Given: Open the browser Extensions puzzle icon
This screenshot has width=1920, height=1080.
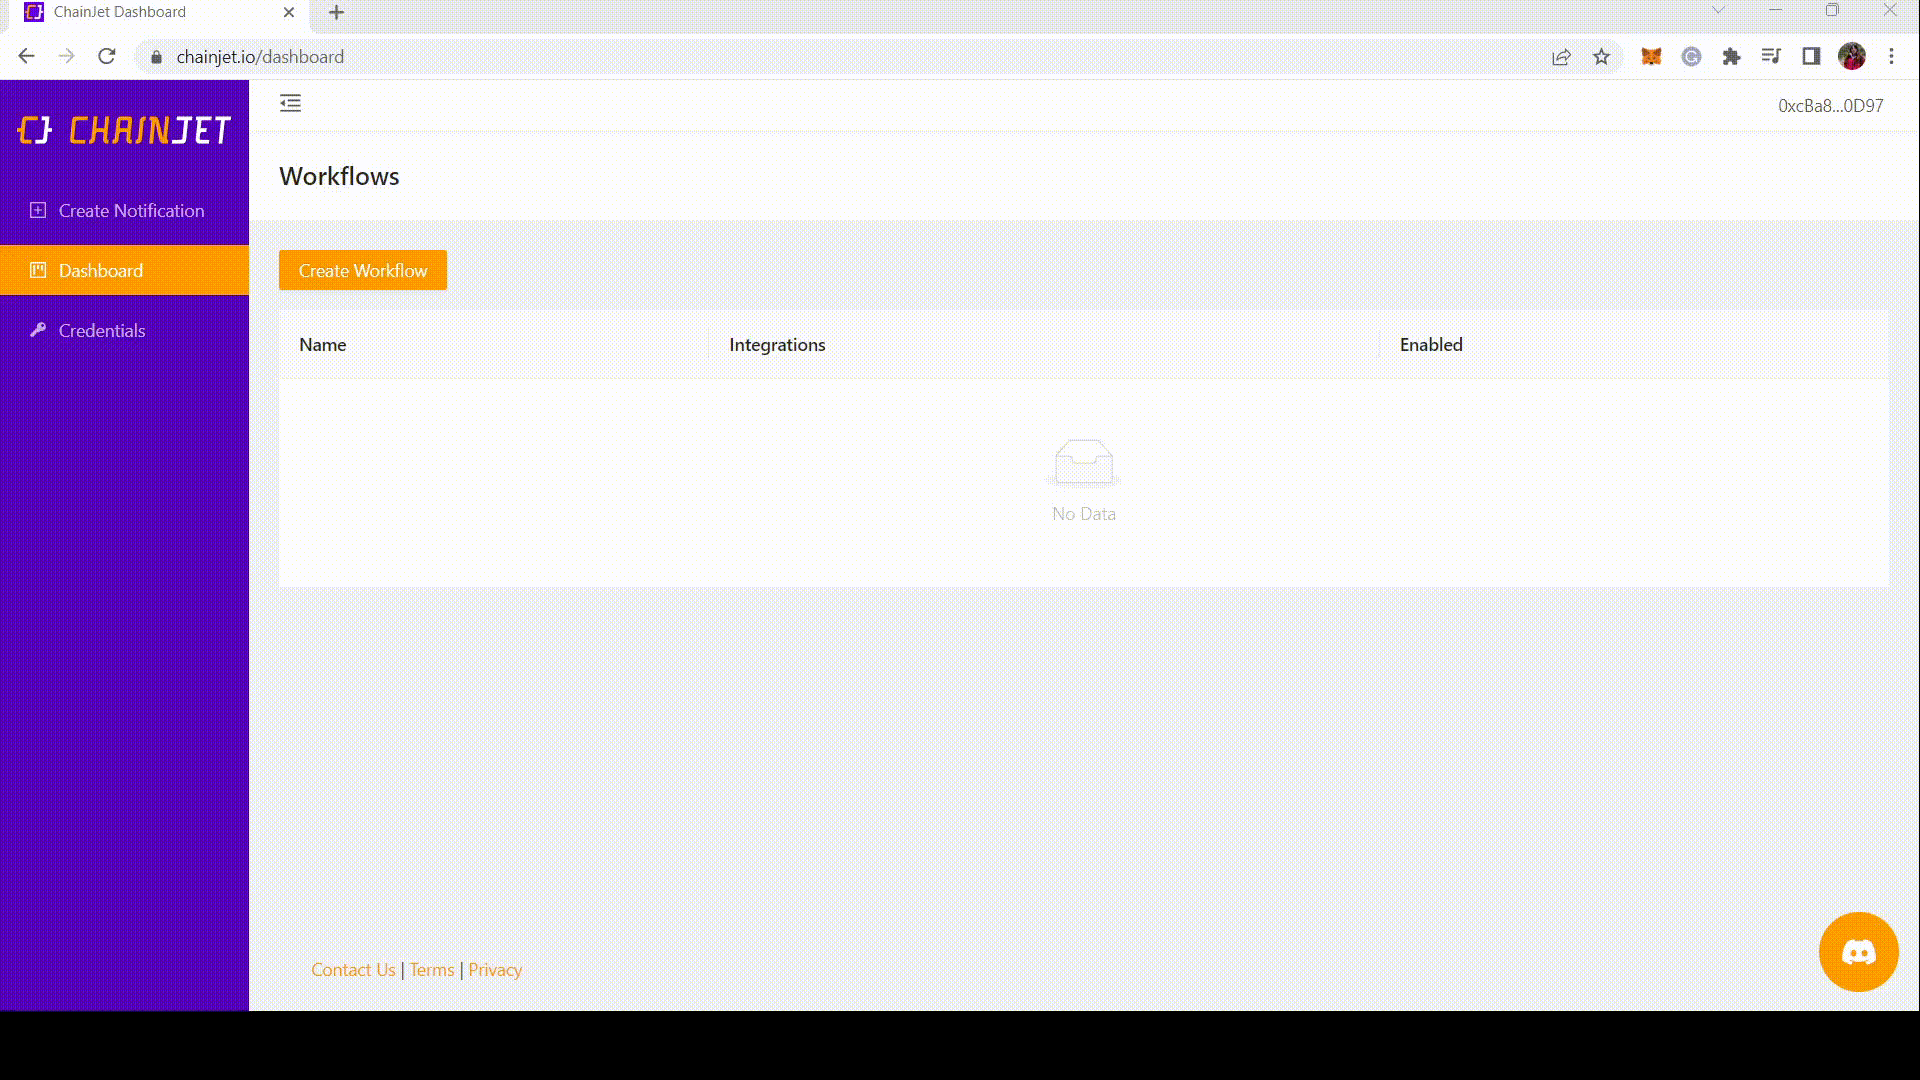Looking at the screenshot, I should tap(1731, 57).
